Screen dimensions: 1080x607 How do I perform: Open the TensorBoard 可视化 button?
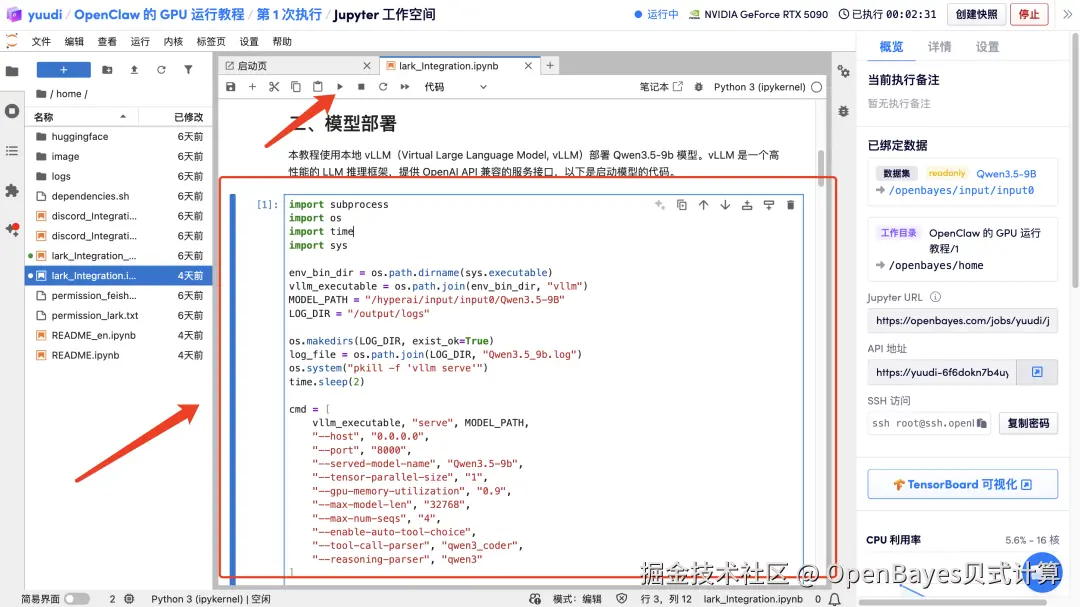pos(962,484)
